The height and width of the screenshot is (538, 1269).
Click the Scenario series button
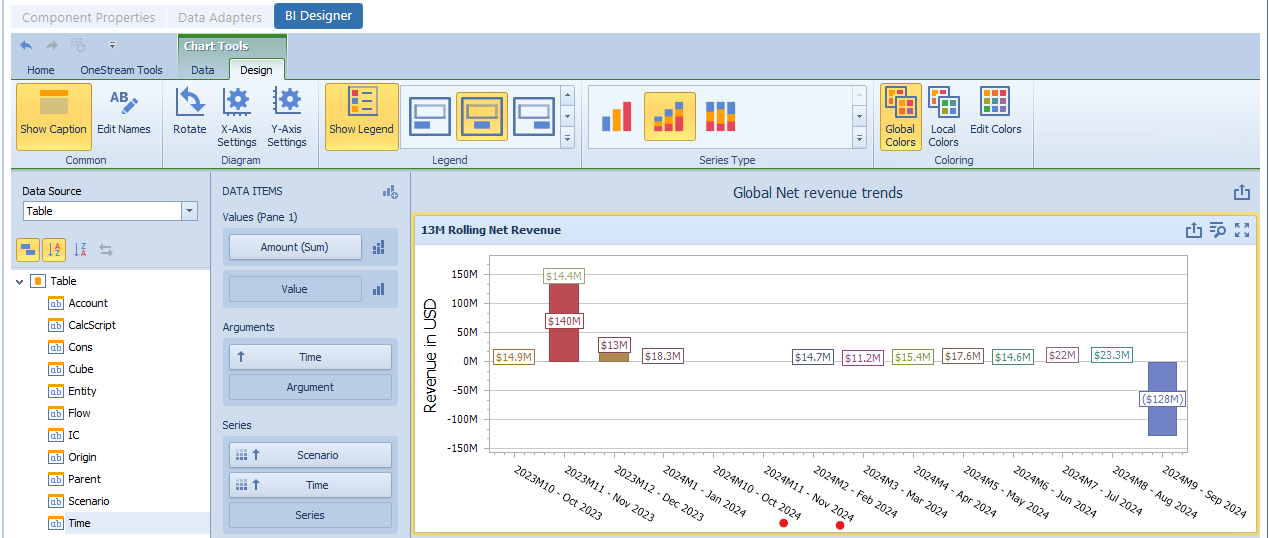(310, 455)
